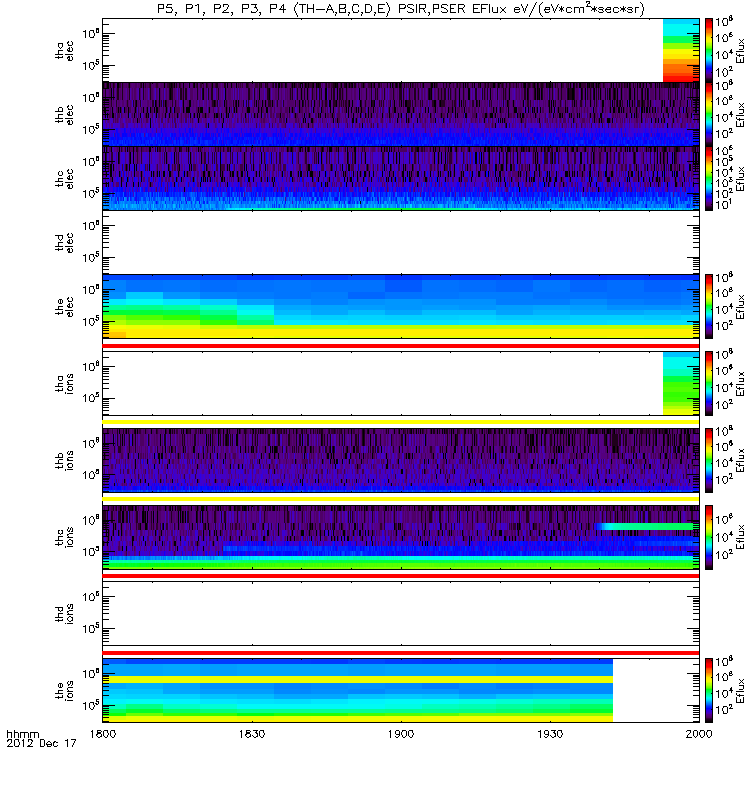Screen dimensions: 750x800
Task: Click the tha elec Eflux color bar
Action: (709, 50)
